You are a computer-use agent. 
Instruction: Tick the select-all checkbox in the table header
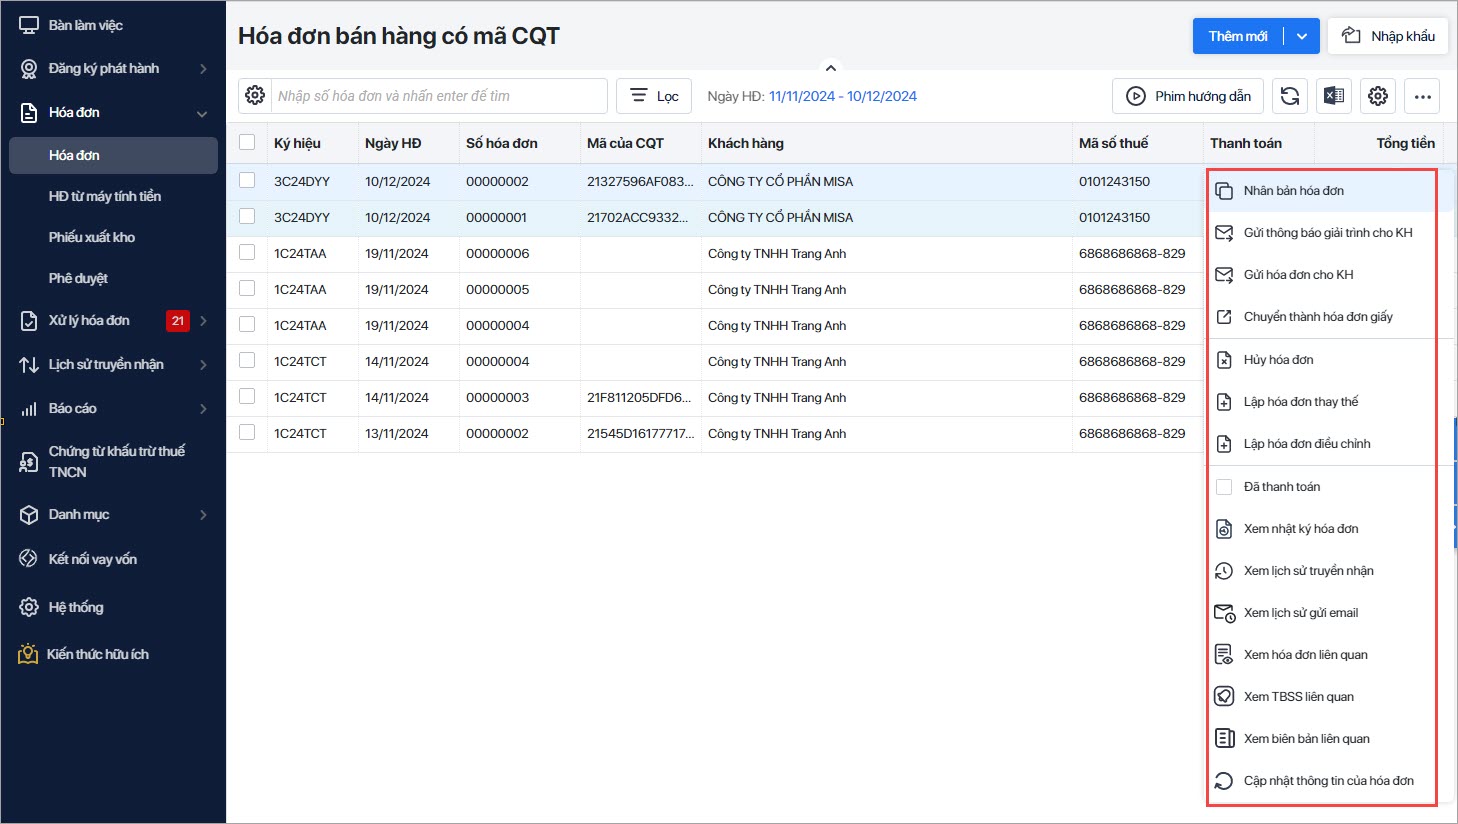point(247,142)
